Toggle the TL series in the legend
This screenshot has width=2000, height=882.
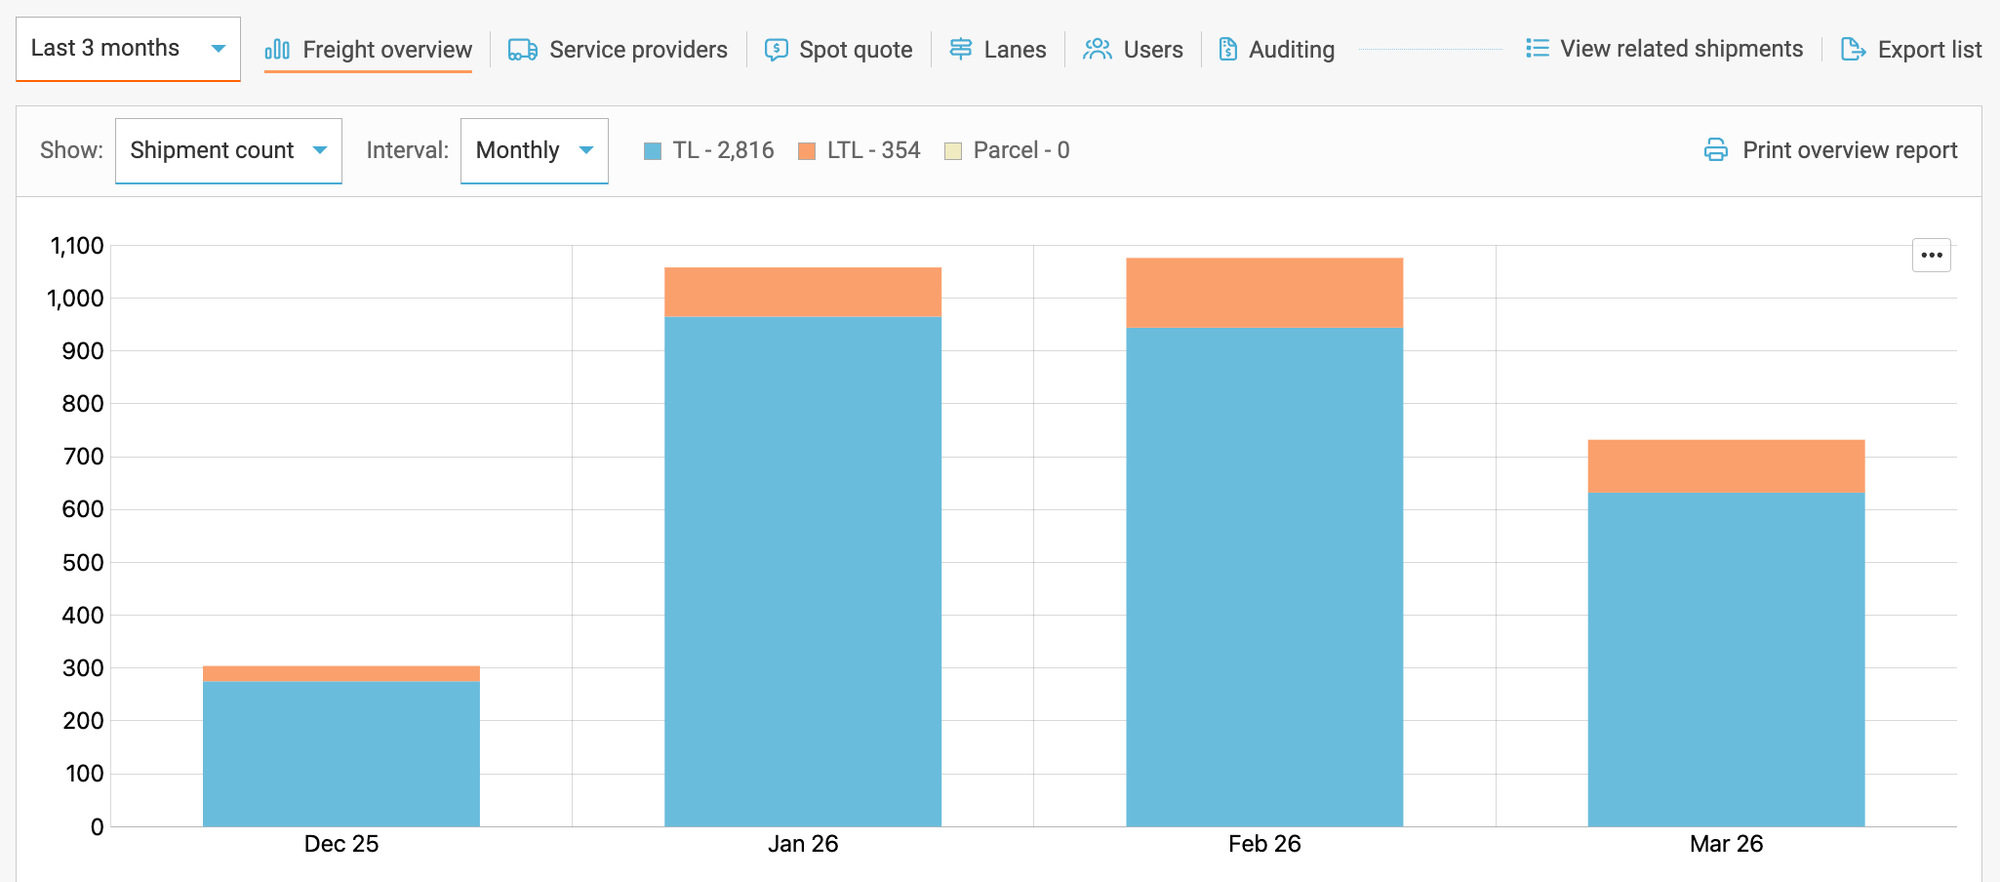[709, 150]
